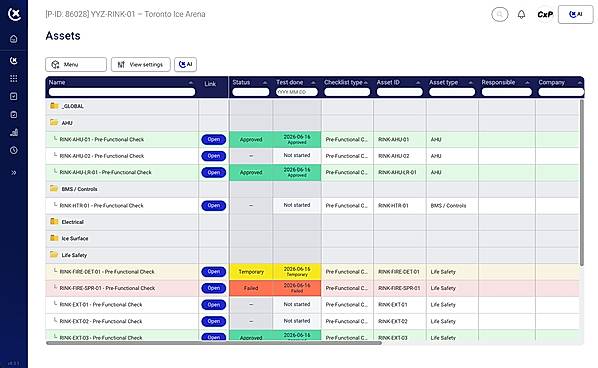Image resolution: width=598 pixels, height=368 pixels.
Task: Sort by Asset type column arrow
Action: click(471, 83)
